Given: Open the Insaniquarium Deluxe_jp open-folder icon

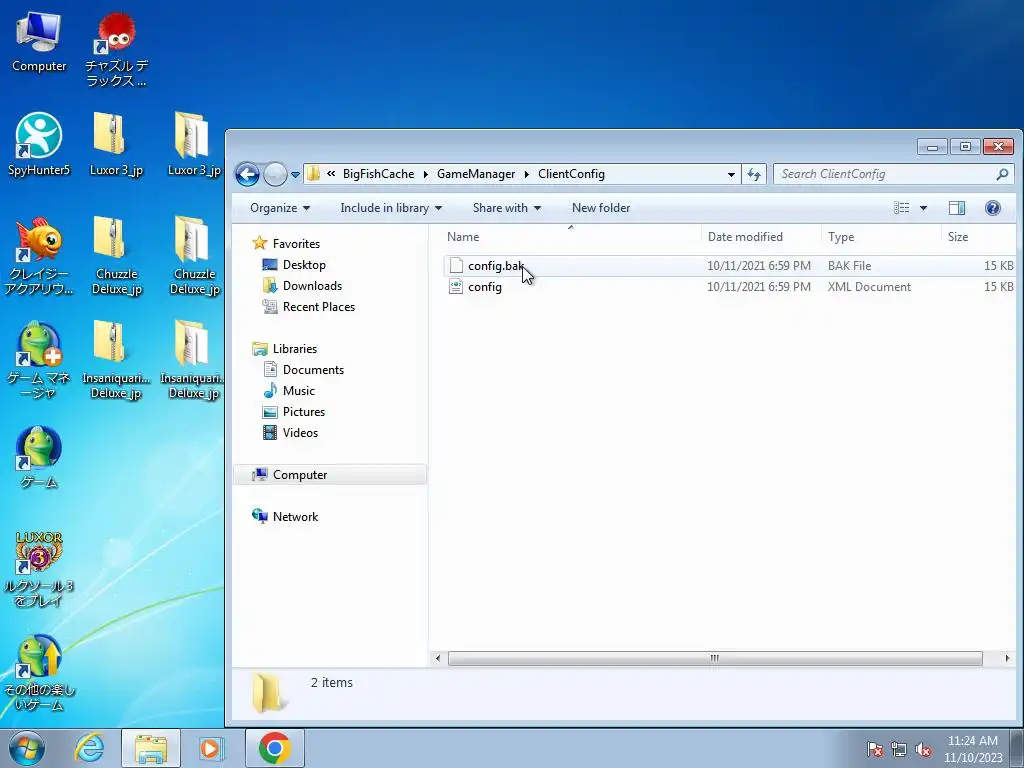Looking at the screenshot, I should [x=192, y=360].
